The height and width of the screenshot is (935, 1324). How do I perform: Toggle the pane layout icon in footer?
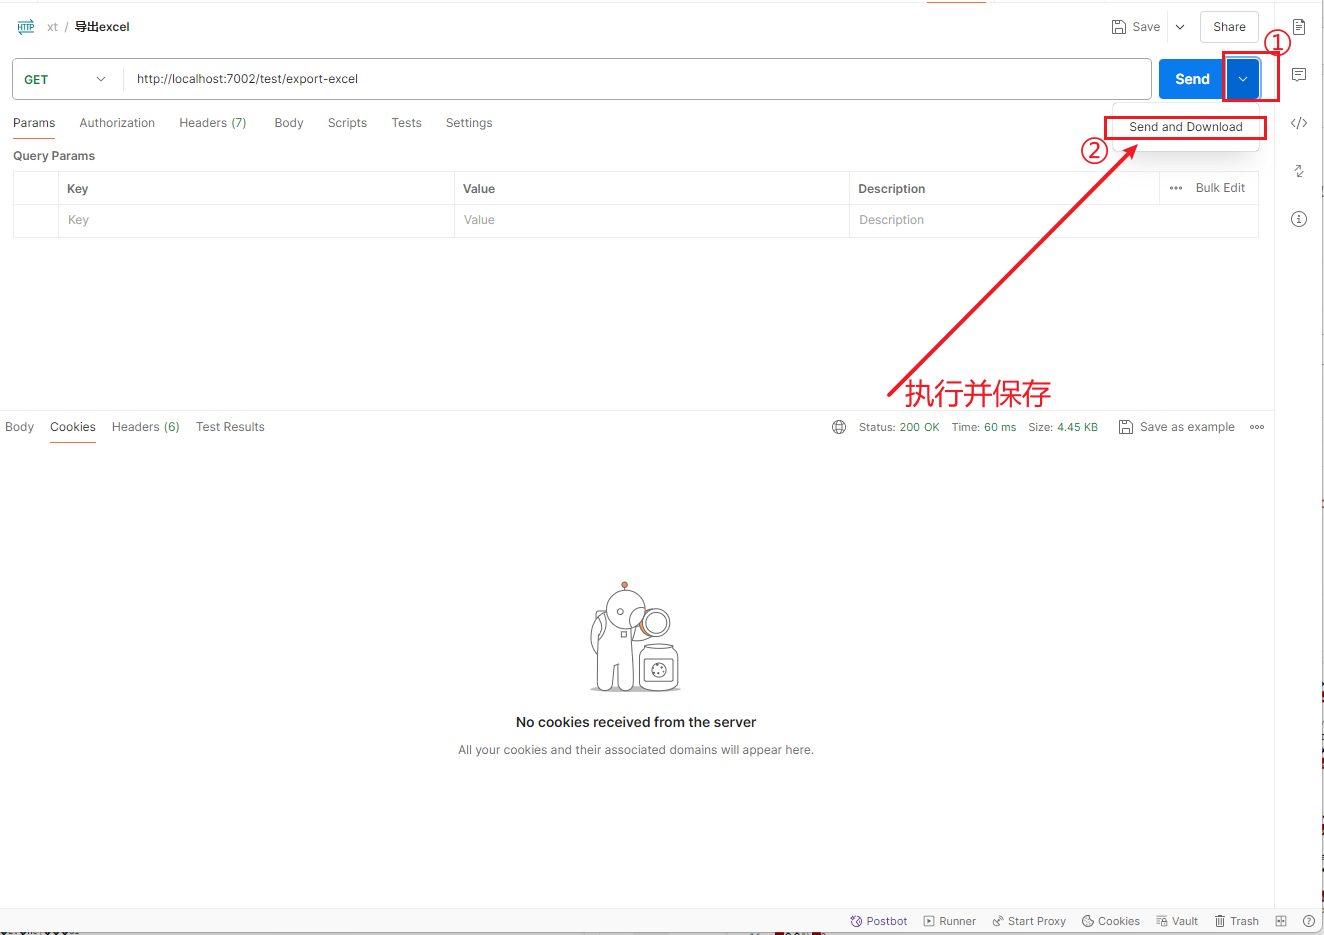point(1281,921)
